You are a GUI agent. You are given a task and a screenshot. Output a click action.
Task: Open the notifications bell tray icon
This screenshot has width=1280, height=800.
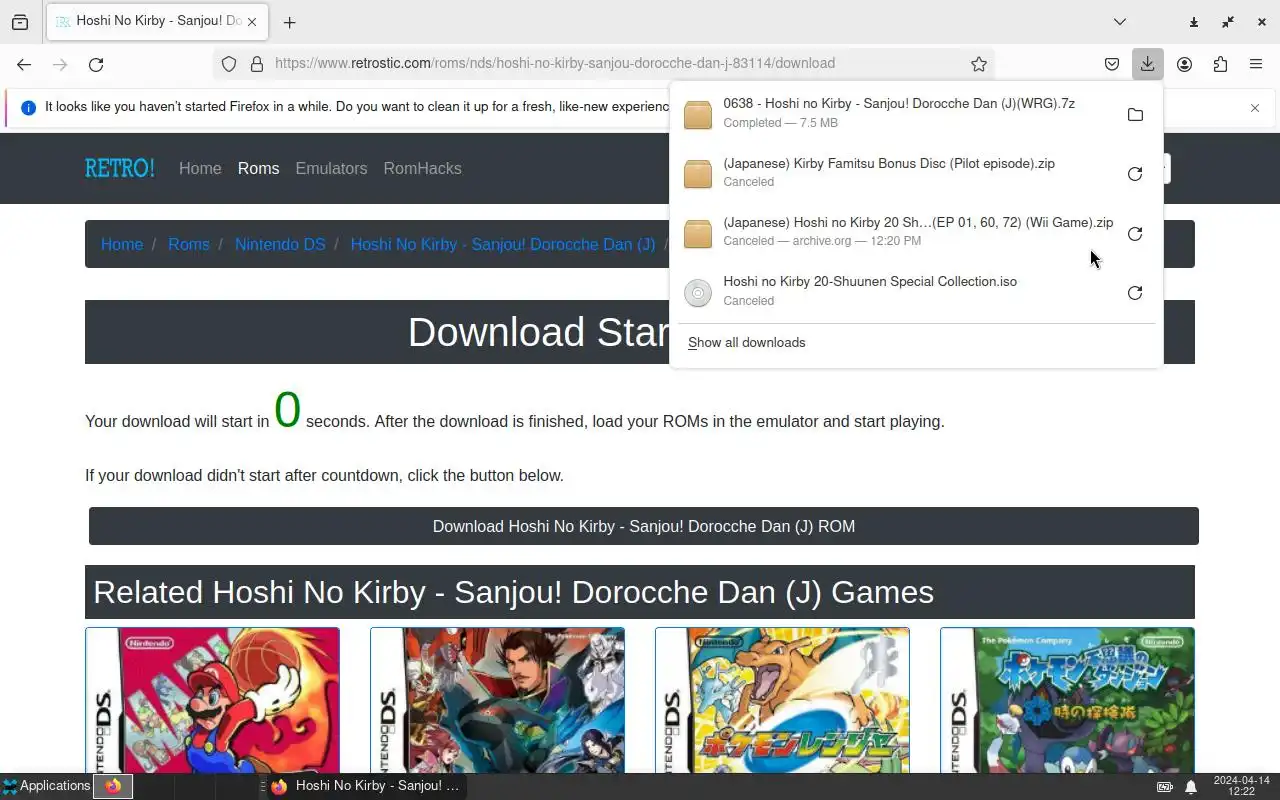tap(1191, 787)
